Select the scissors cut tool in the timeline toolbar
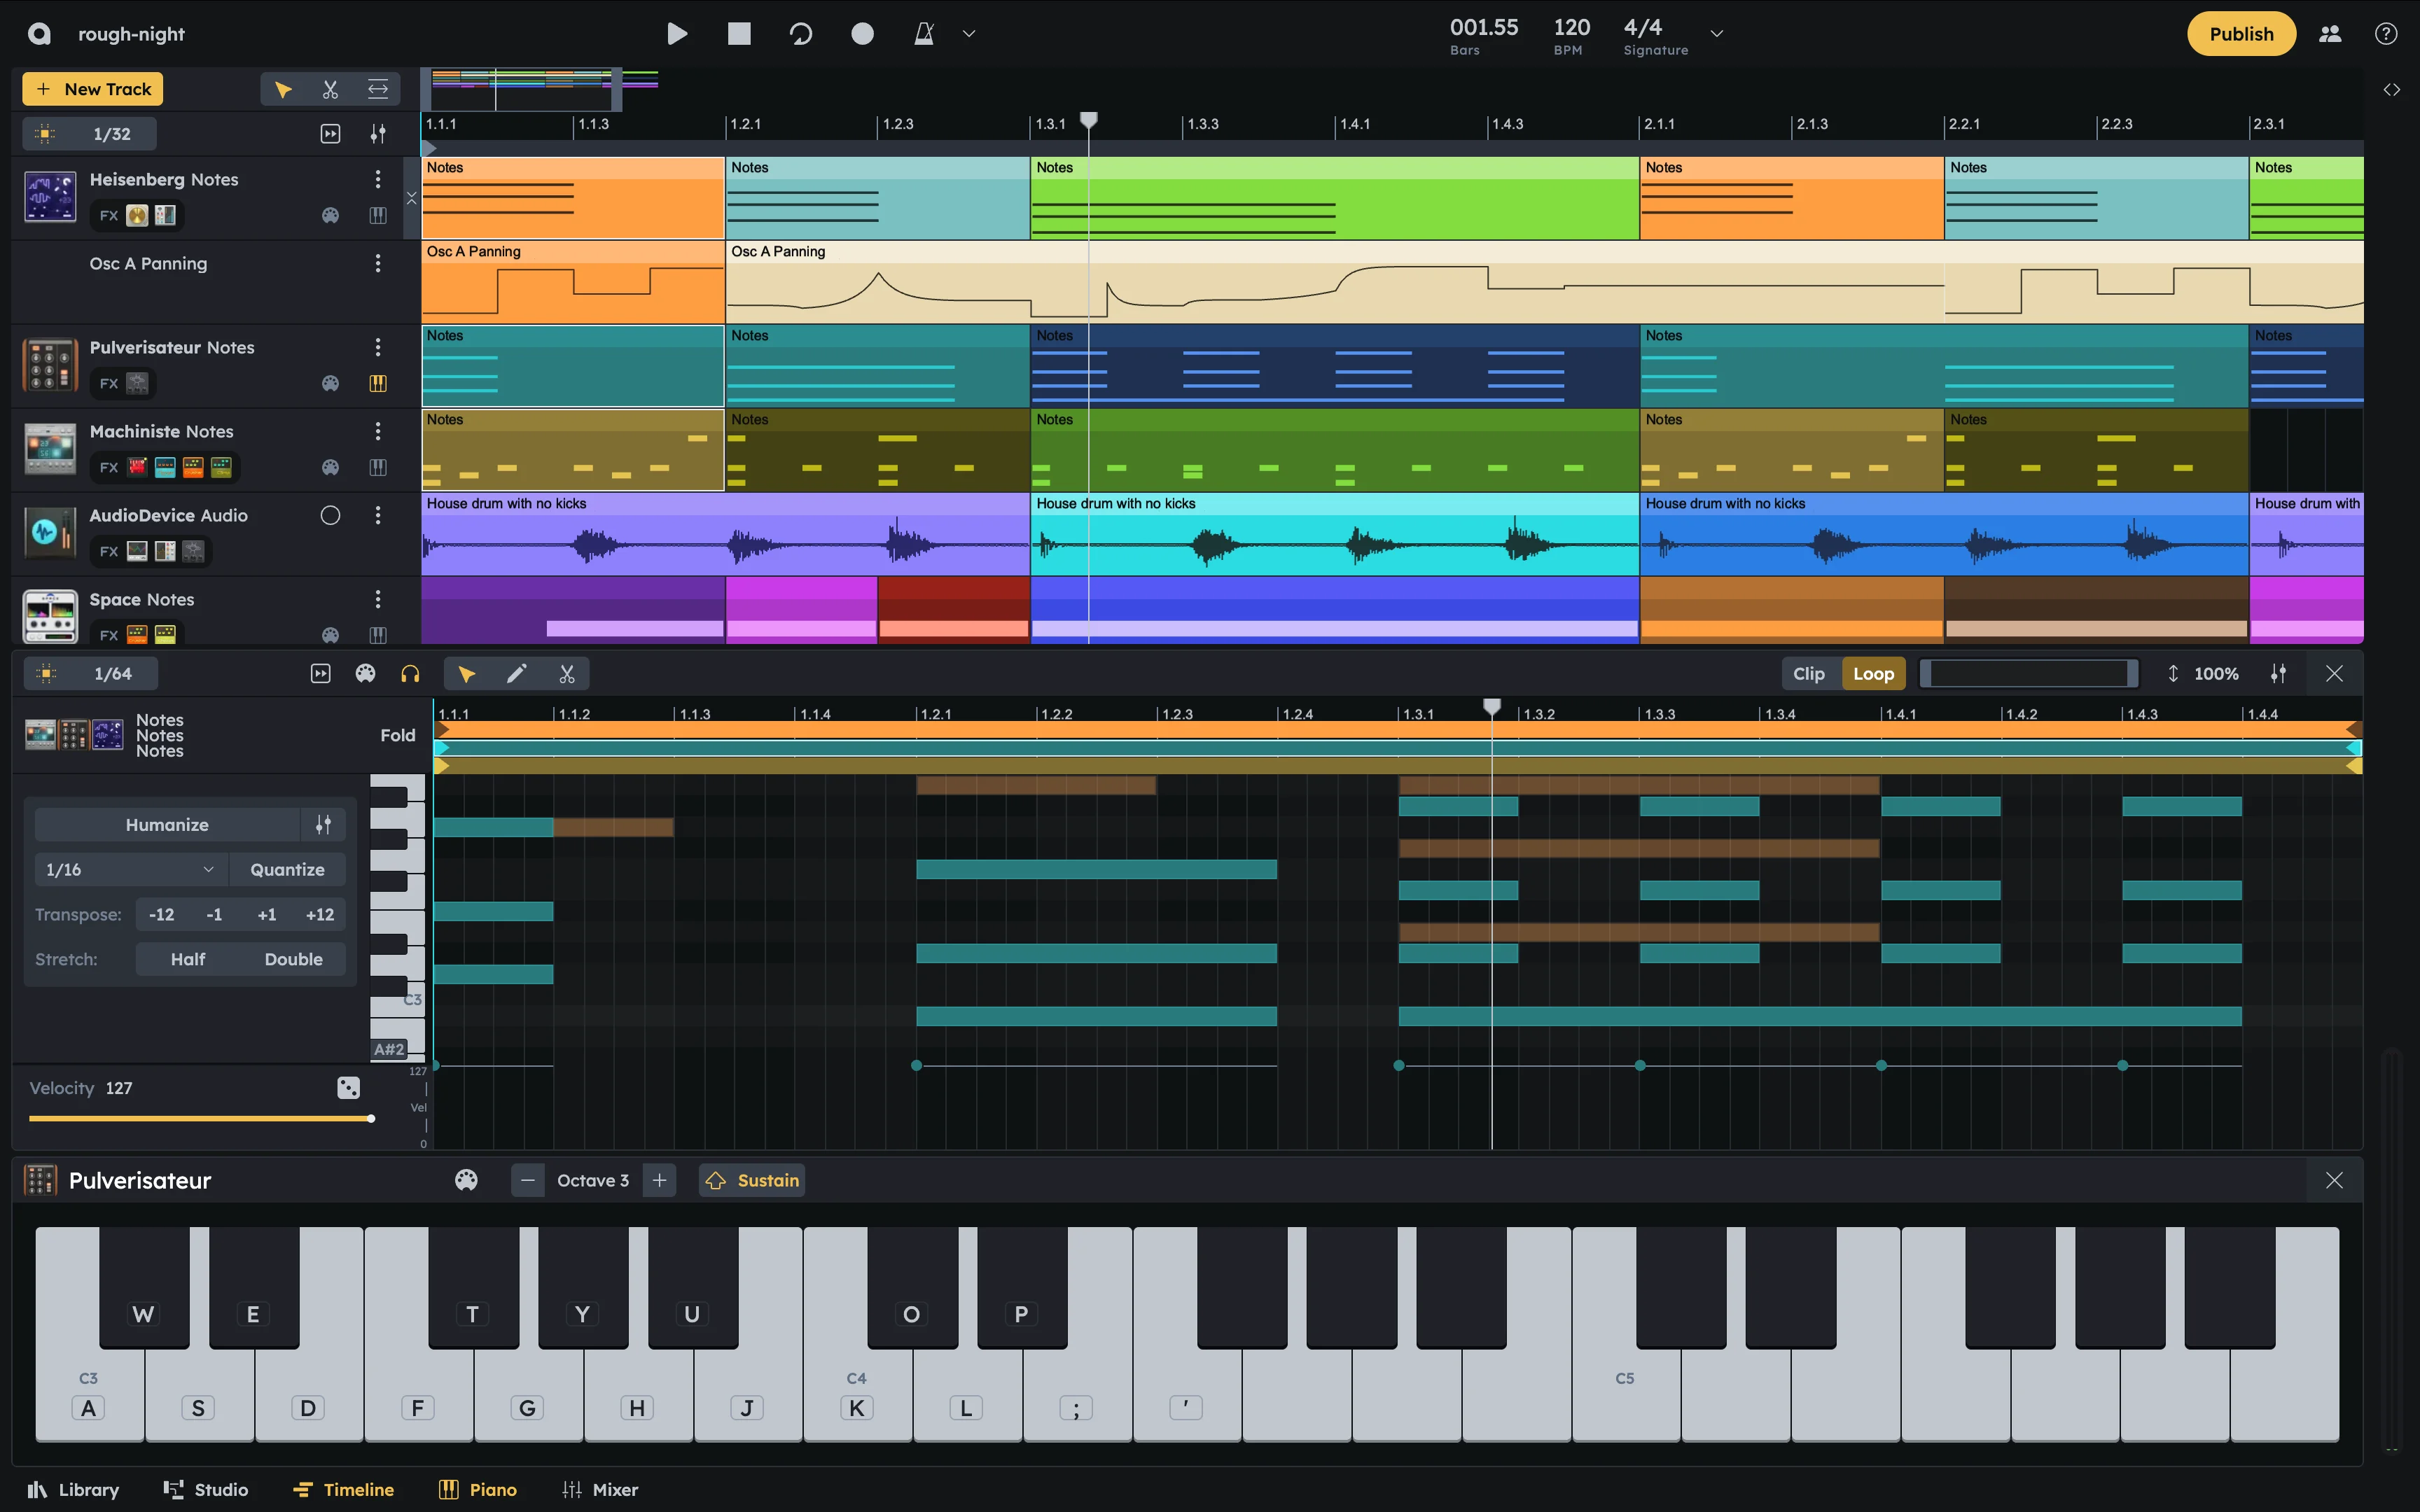 click(x=330, y=89)
